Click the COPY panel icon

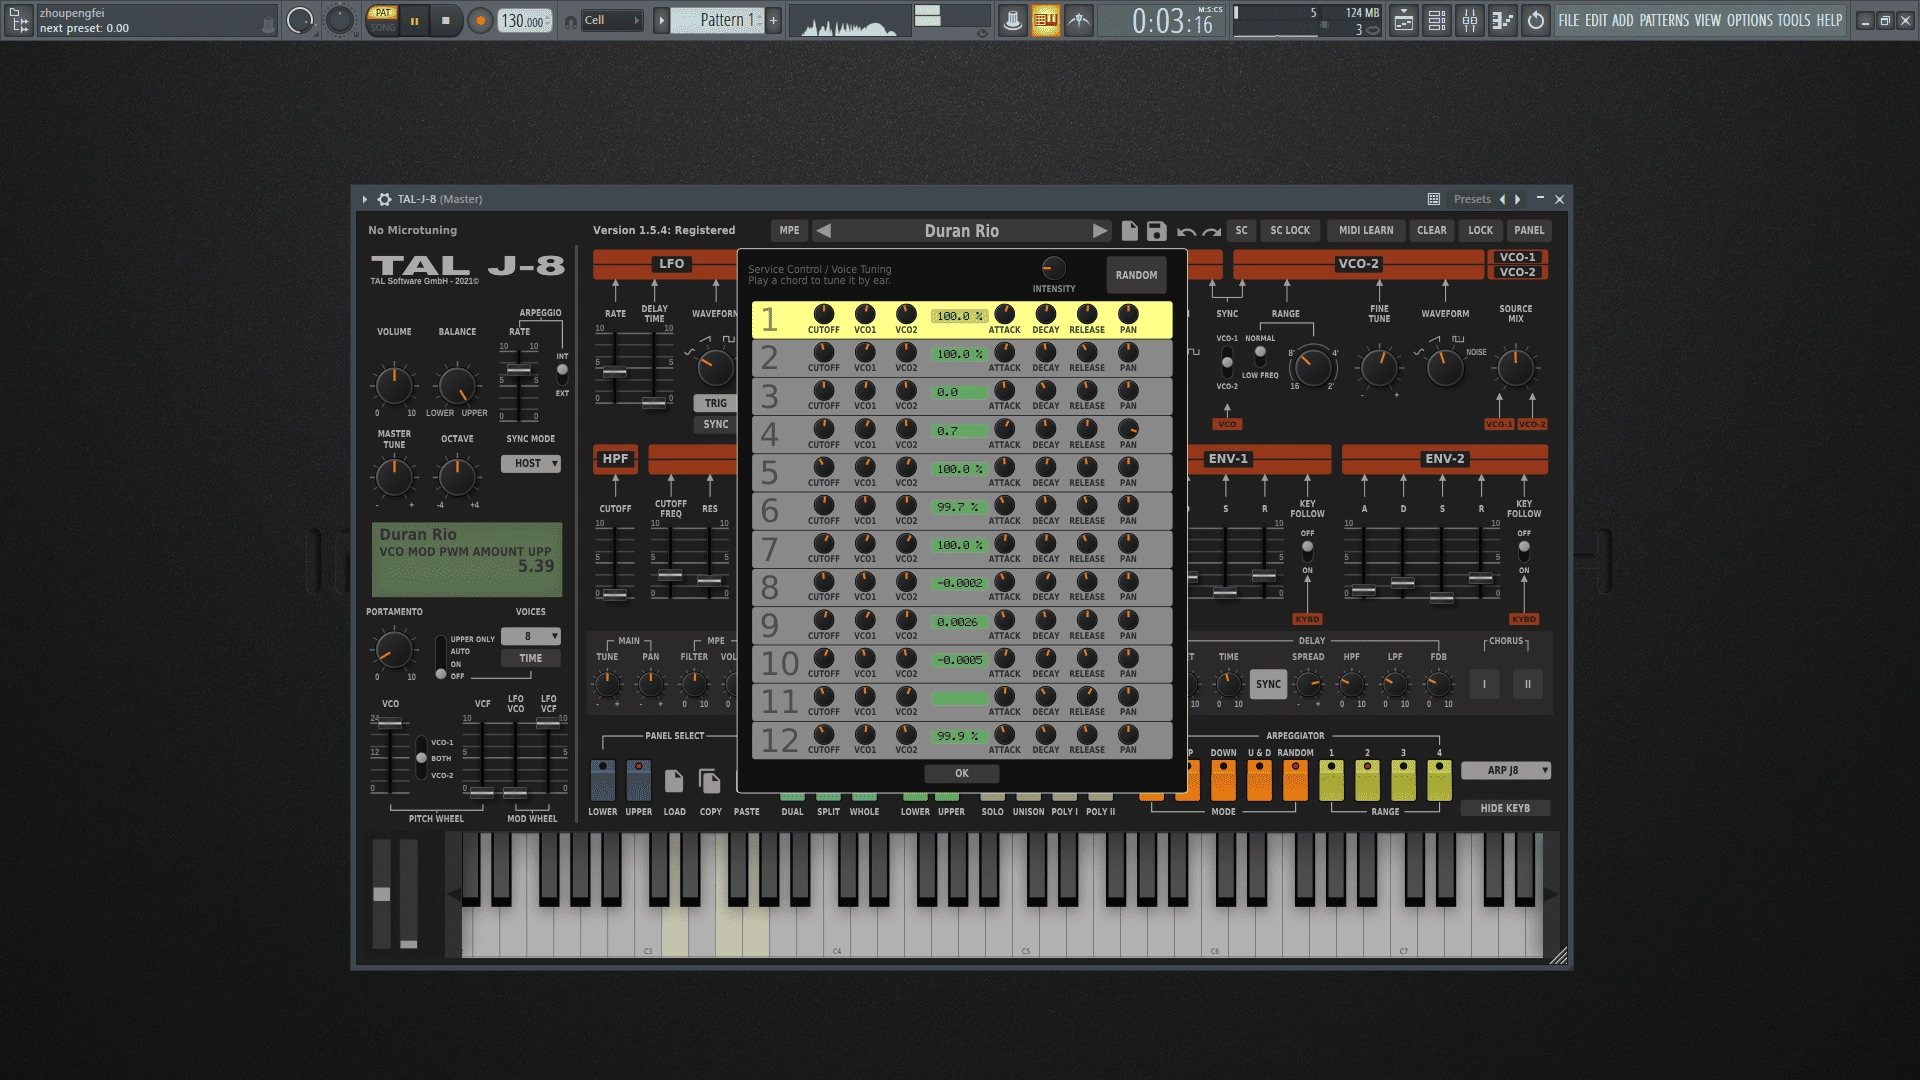(710, 781)
